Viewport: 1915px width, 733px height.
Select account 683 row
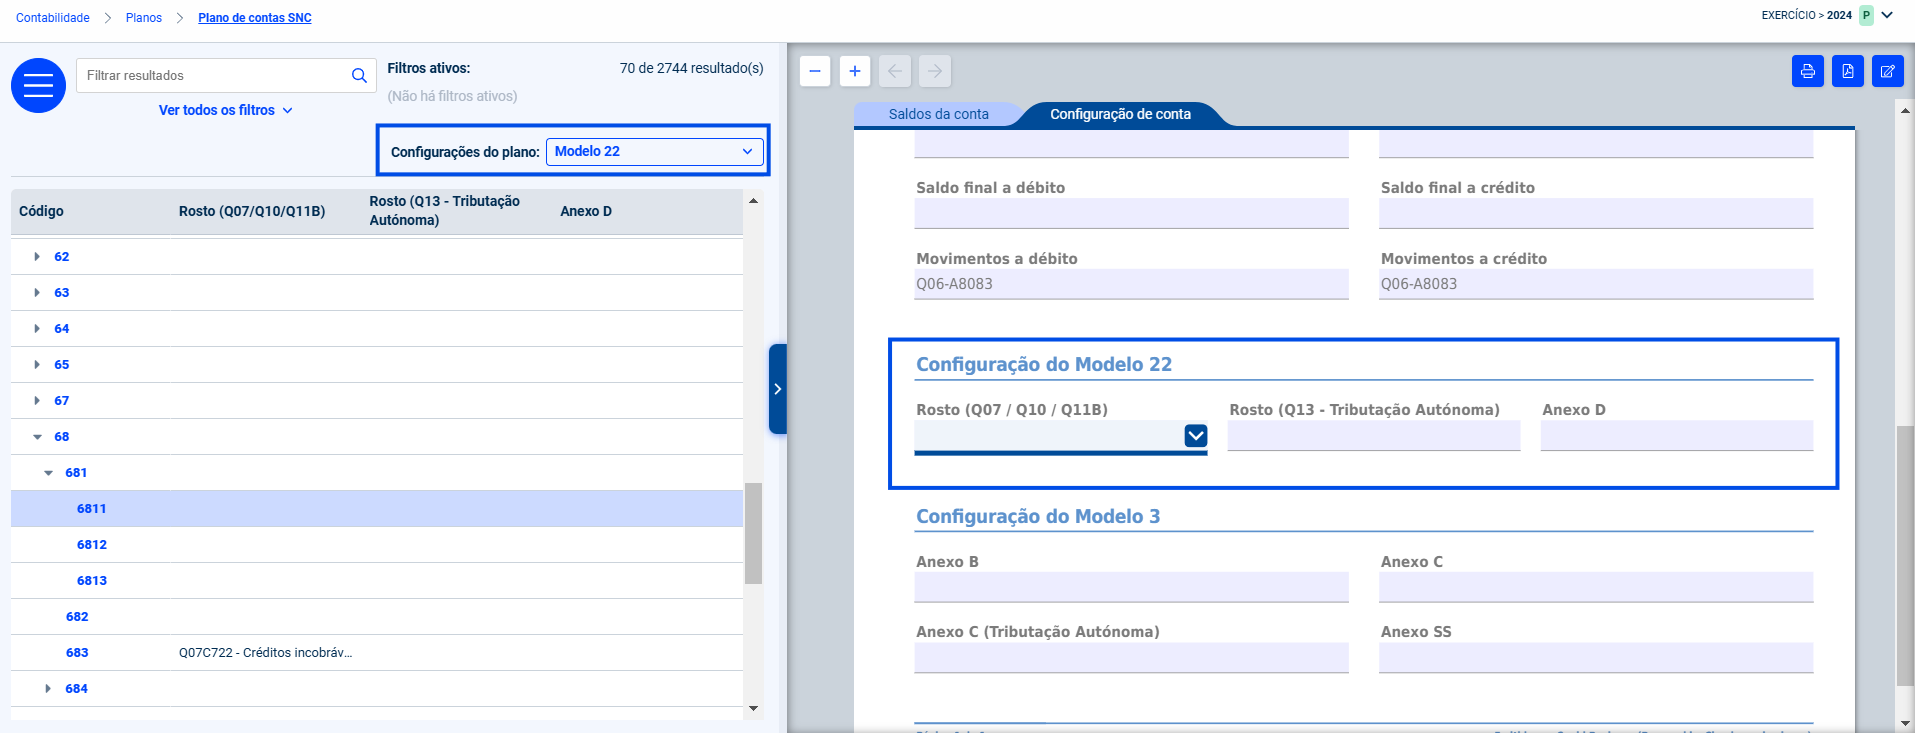click(377, 653)
